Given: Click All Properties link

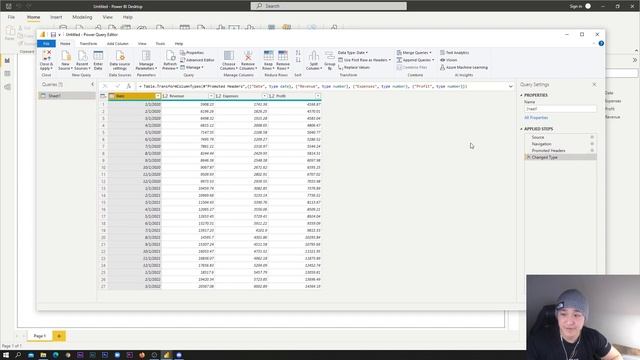Looking at the screenshot, I should click(536, 118).
